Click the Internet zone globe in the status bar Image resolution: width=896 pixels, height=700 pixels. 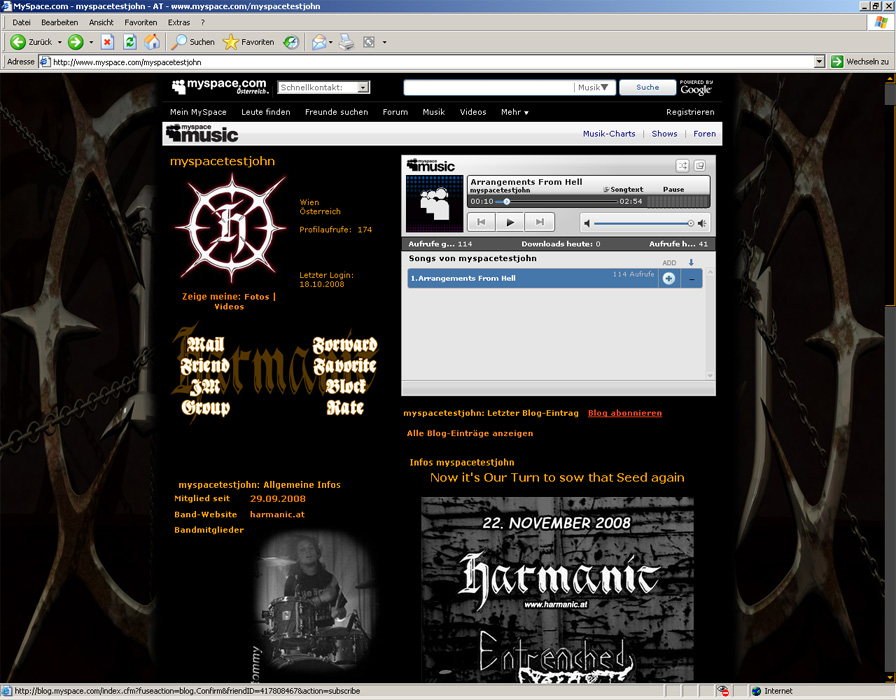(x=756, y=691)
